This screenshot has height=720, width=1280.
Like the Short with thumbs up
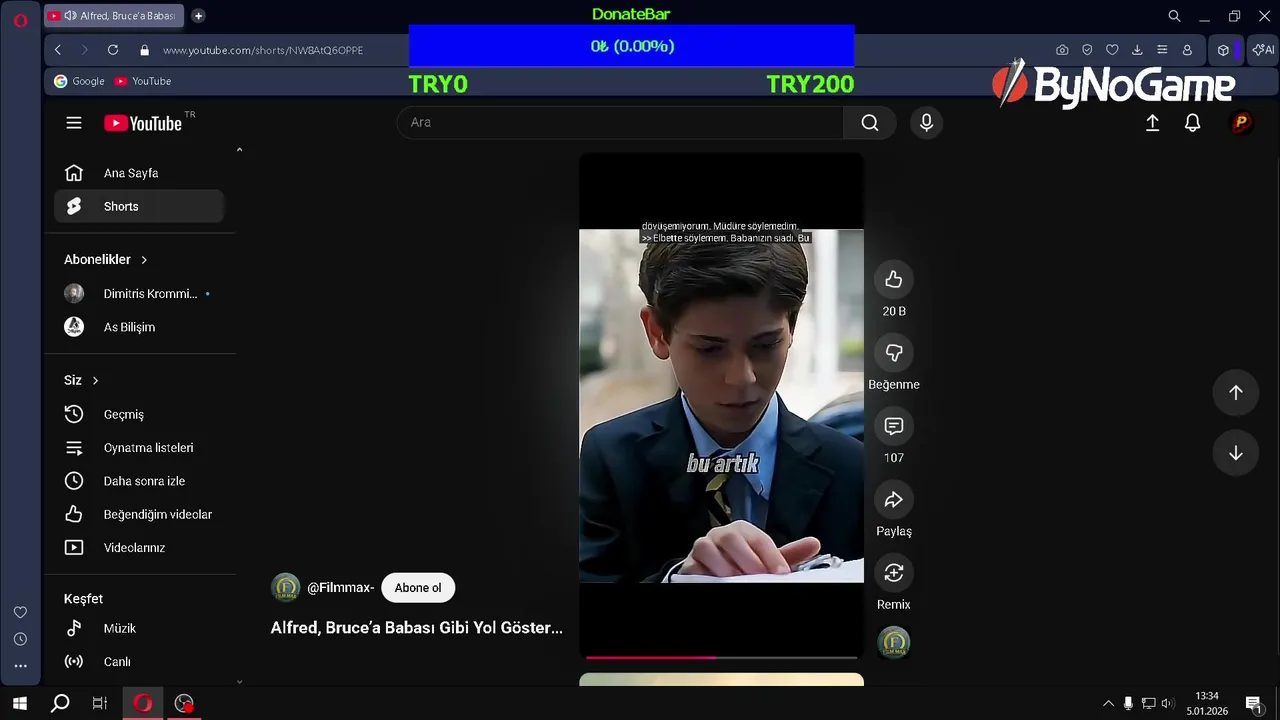[894, 280]
